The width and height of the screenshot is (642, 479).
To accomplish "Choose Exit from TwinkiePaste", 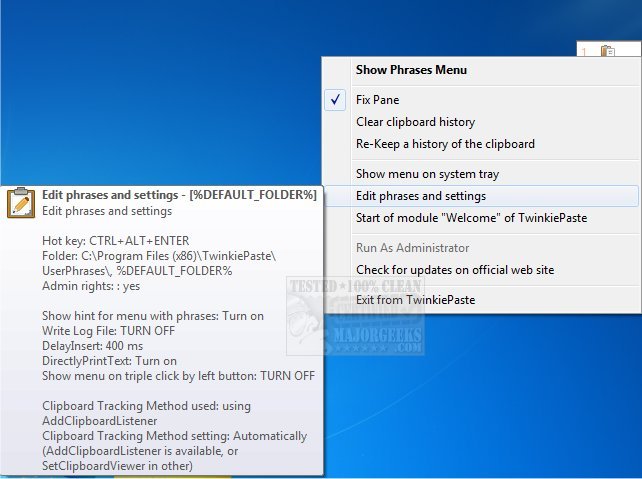I will point(415,300).
